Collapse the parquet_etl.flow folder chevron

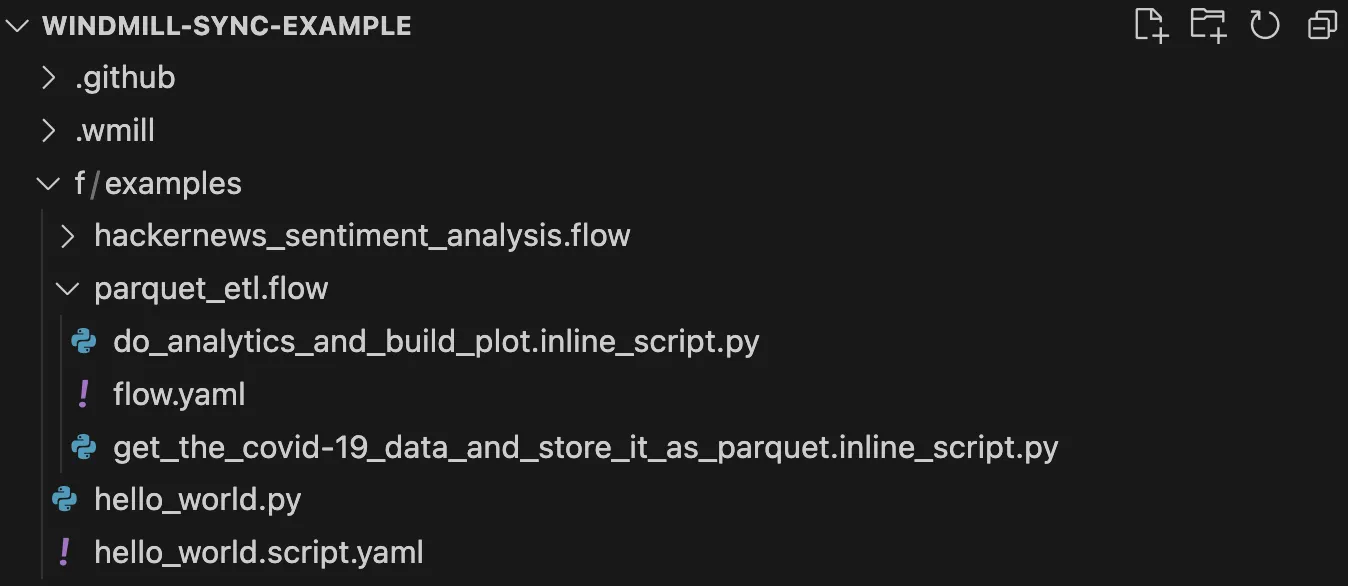pos(67,290)
